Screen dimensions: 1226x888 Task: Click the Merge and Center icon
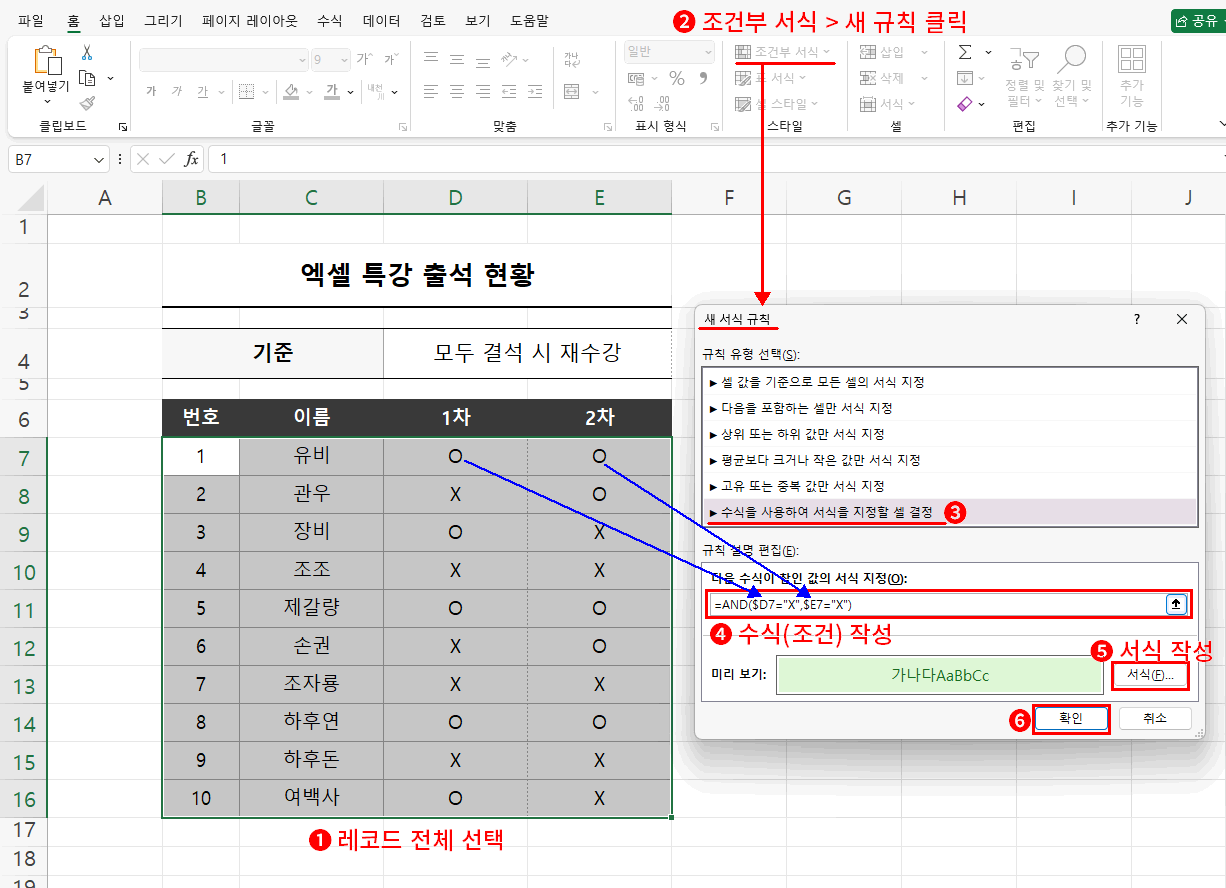[572, 91]
